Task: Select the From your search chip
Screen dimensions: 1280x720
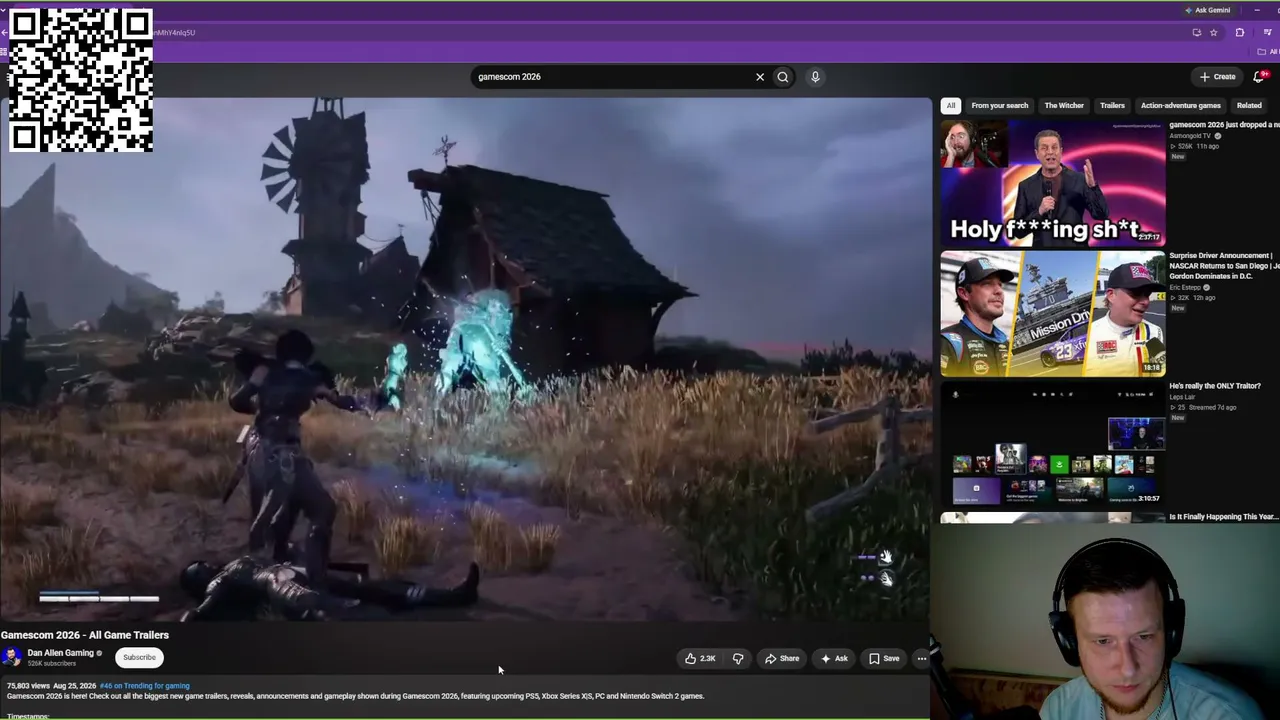Action: (1000, 105)
